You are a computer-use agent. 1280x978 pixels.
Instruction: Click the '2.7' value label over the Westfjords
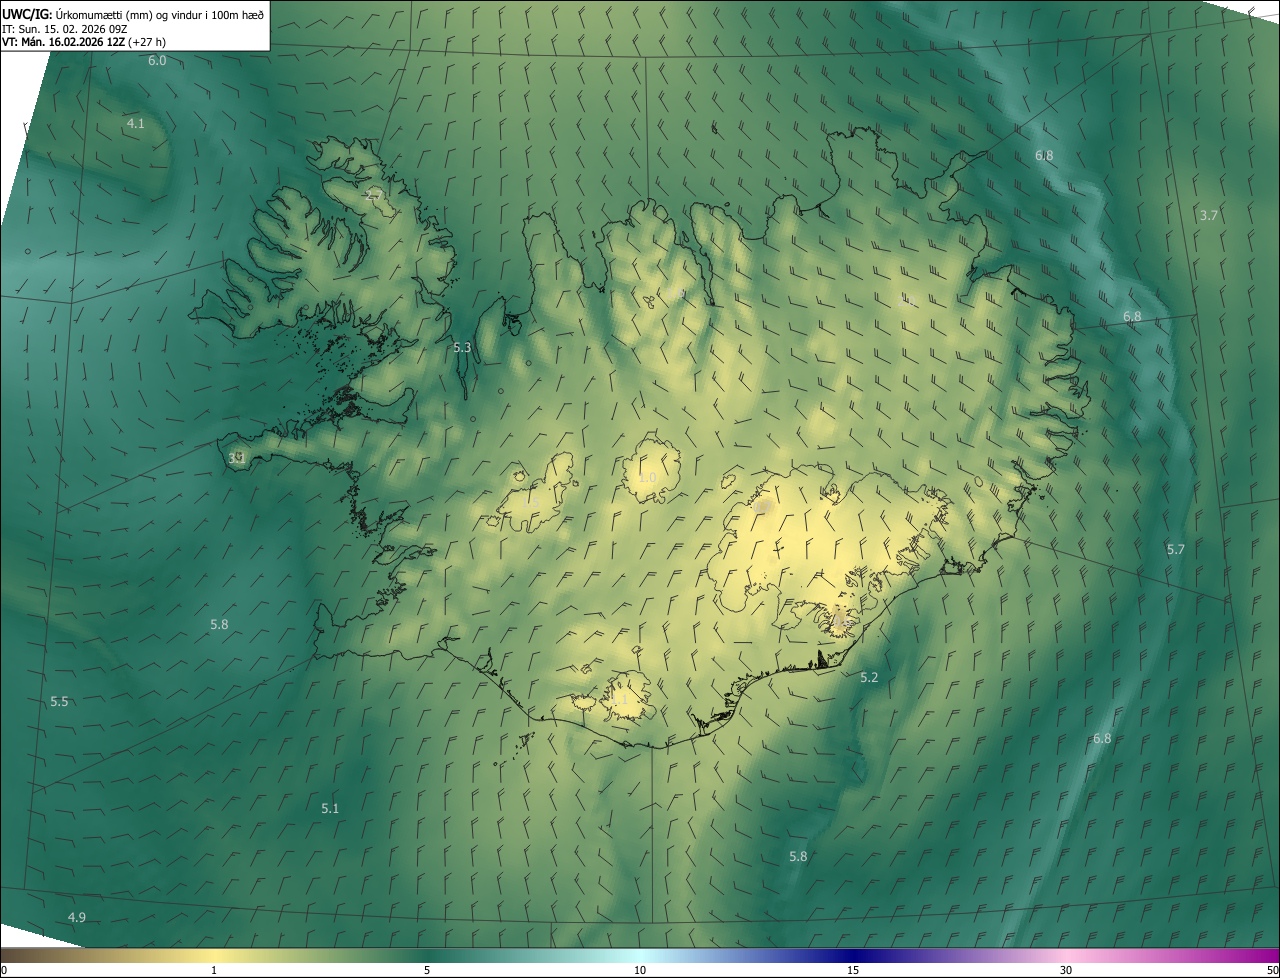(x=375, y=194)
